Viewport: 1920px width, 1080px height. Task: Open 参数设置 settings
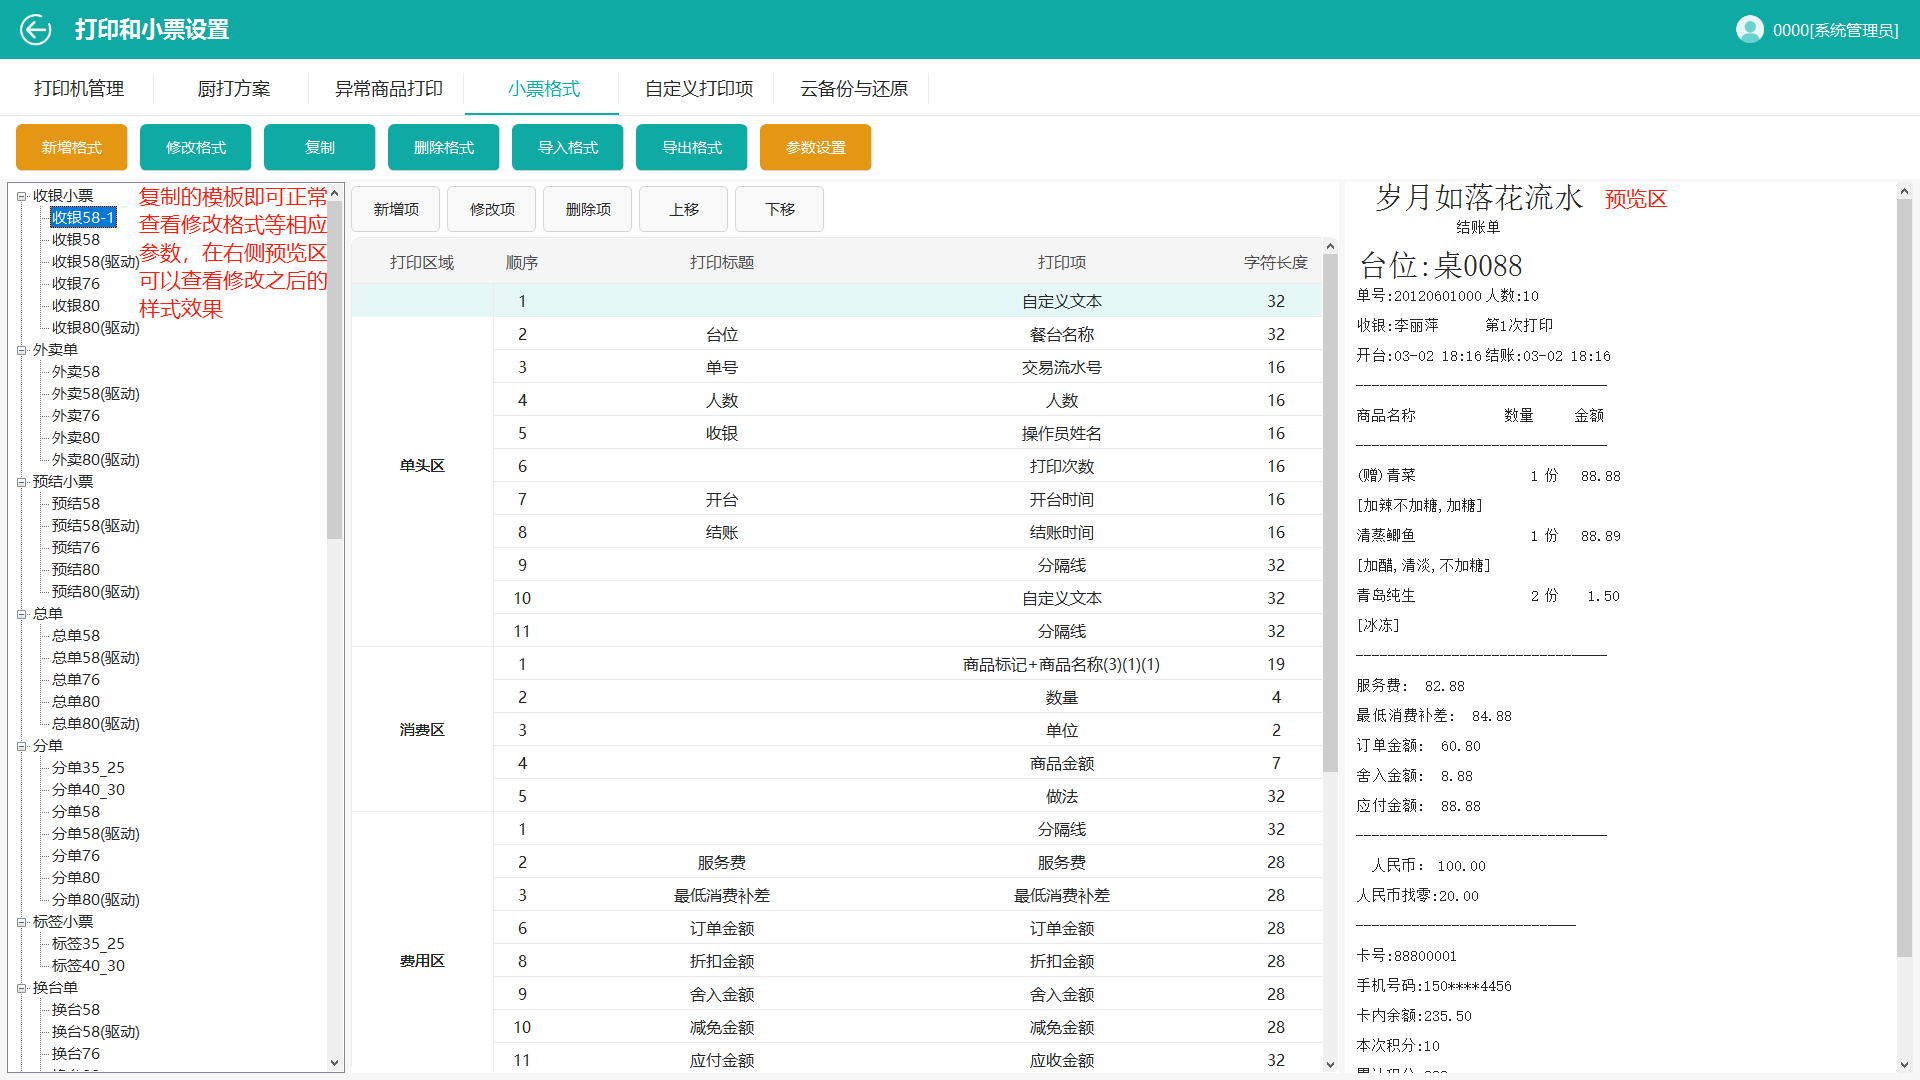pyautogui.click(x=816, y=147)
